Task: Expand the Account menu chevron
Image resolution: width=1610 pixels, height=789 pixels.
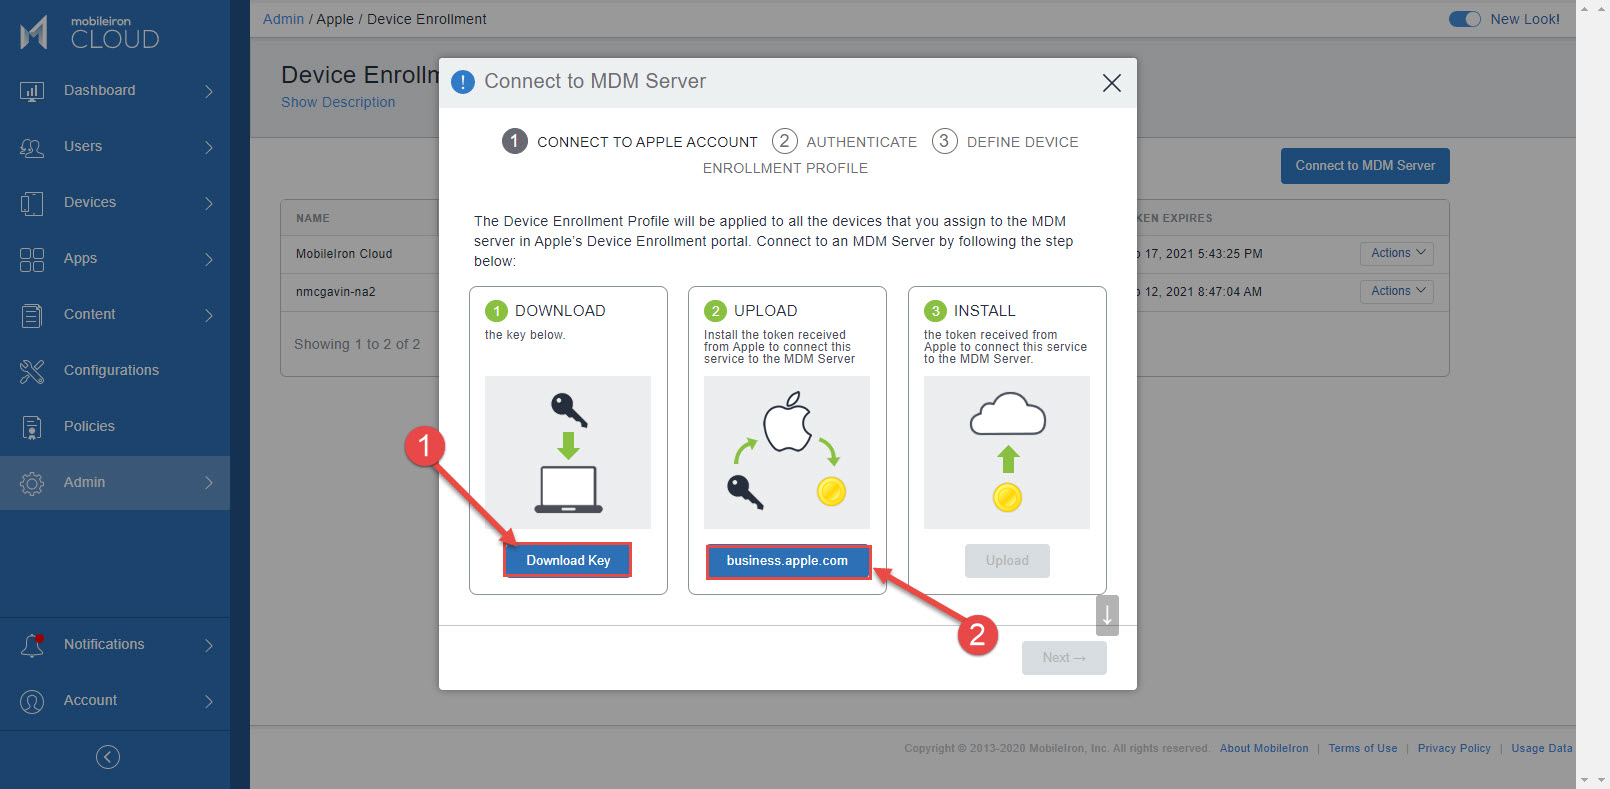Action: (209, 701)
